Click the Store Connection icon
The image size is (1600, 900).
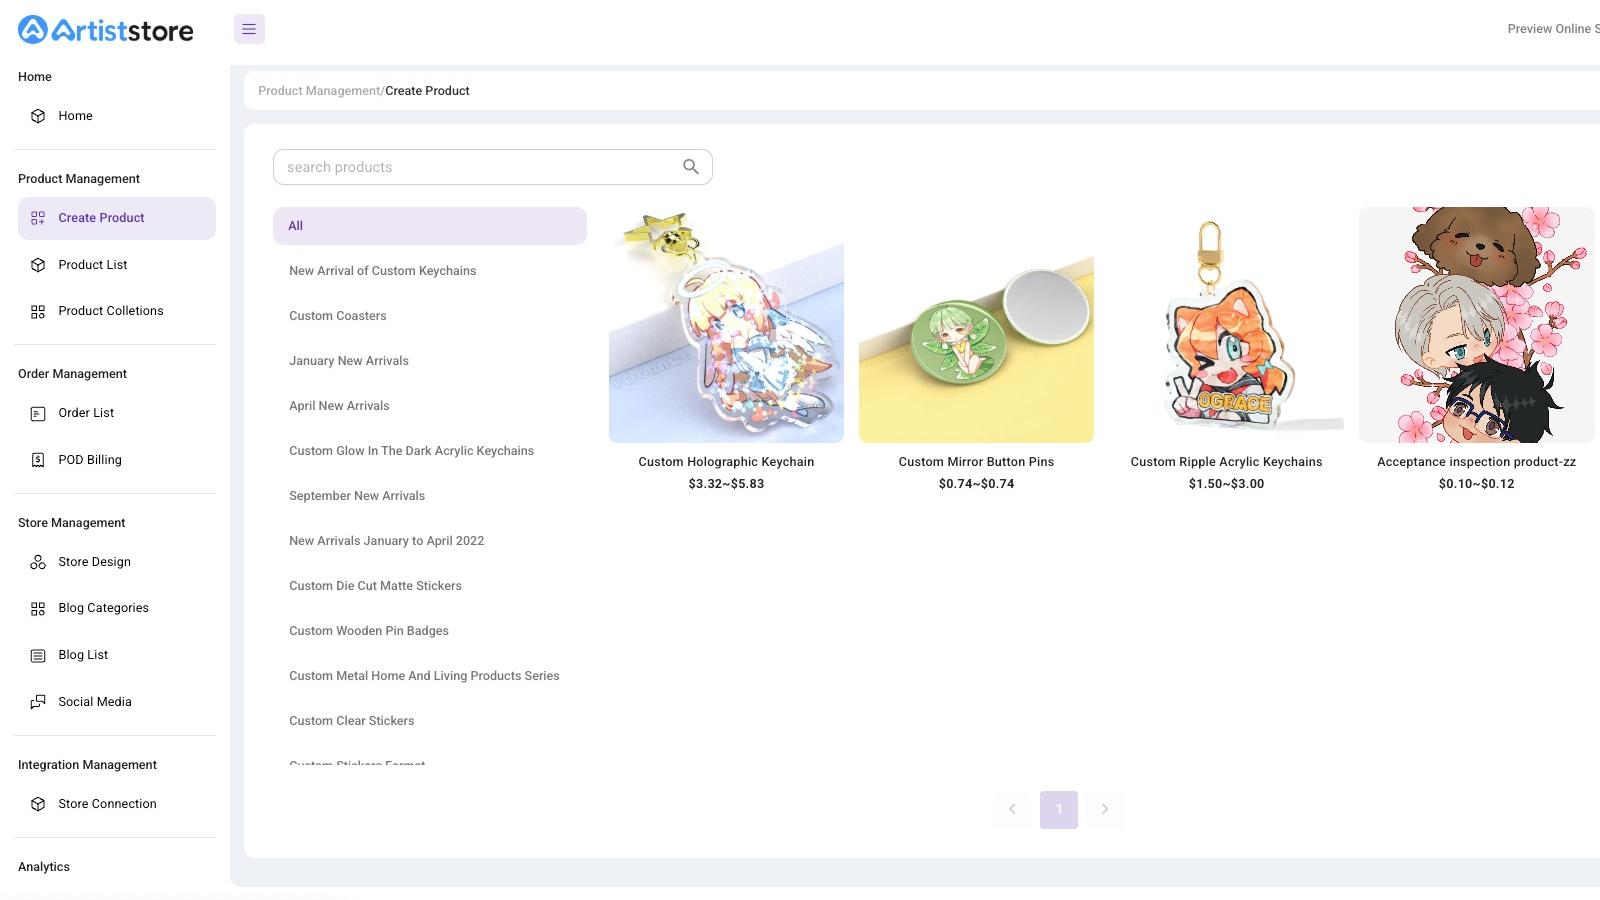(37, 803)
